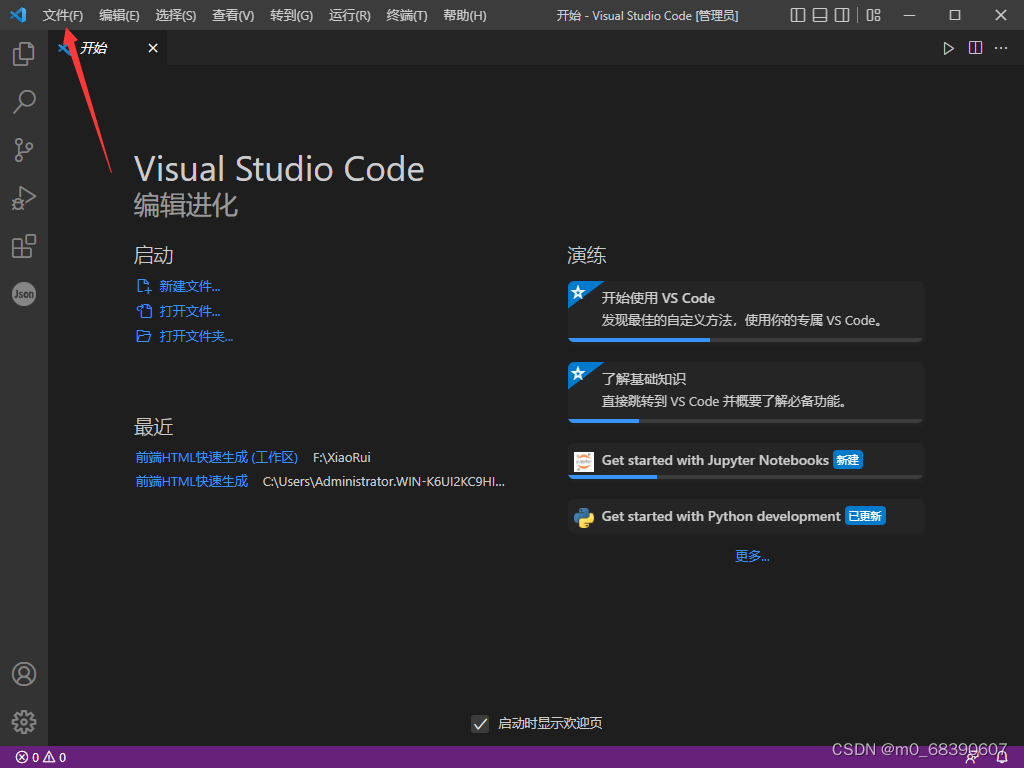The width and height of the screenshot is (1024, 768).
Task: Open the 文件(F) menu
Action: [63, 15]
